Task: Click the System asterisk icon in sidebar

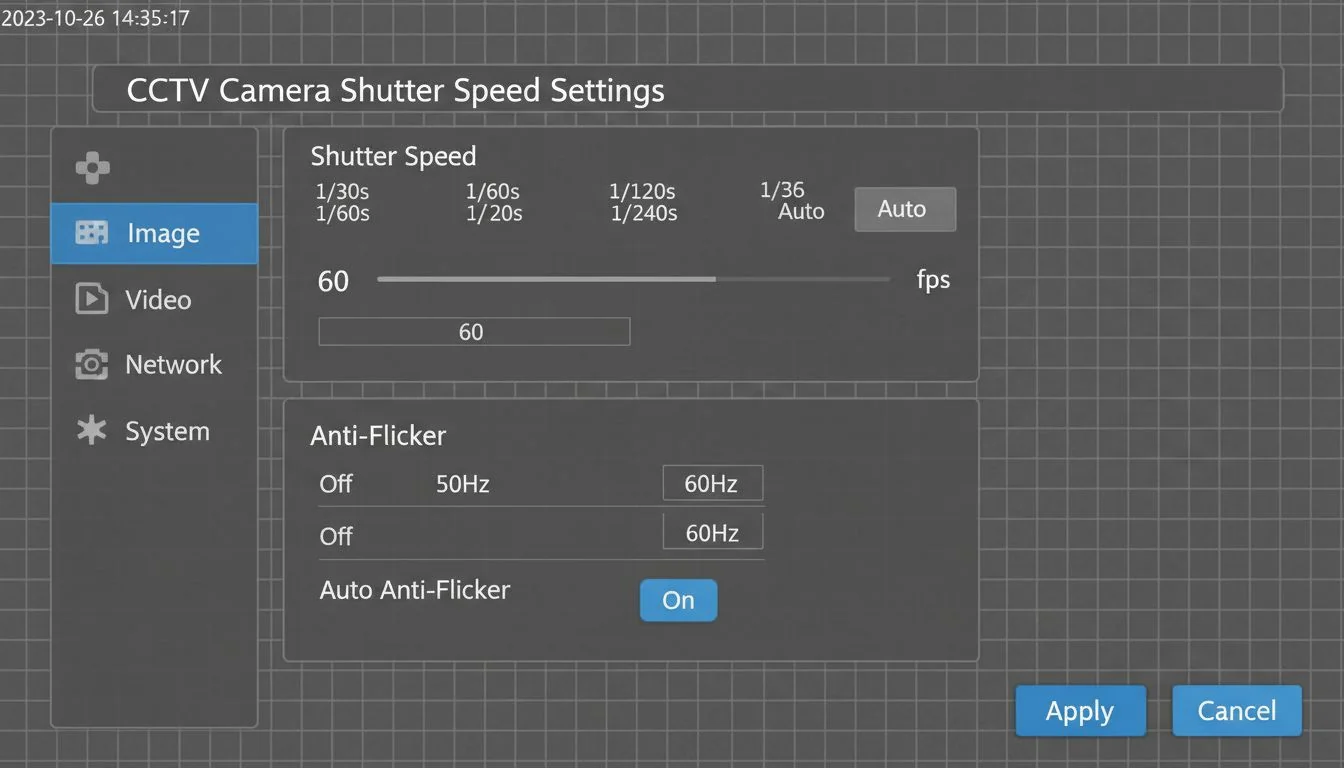Action: click(92, 431)
